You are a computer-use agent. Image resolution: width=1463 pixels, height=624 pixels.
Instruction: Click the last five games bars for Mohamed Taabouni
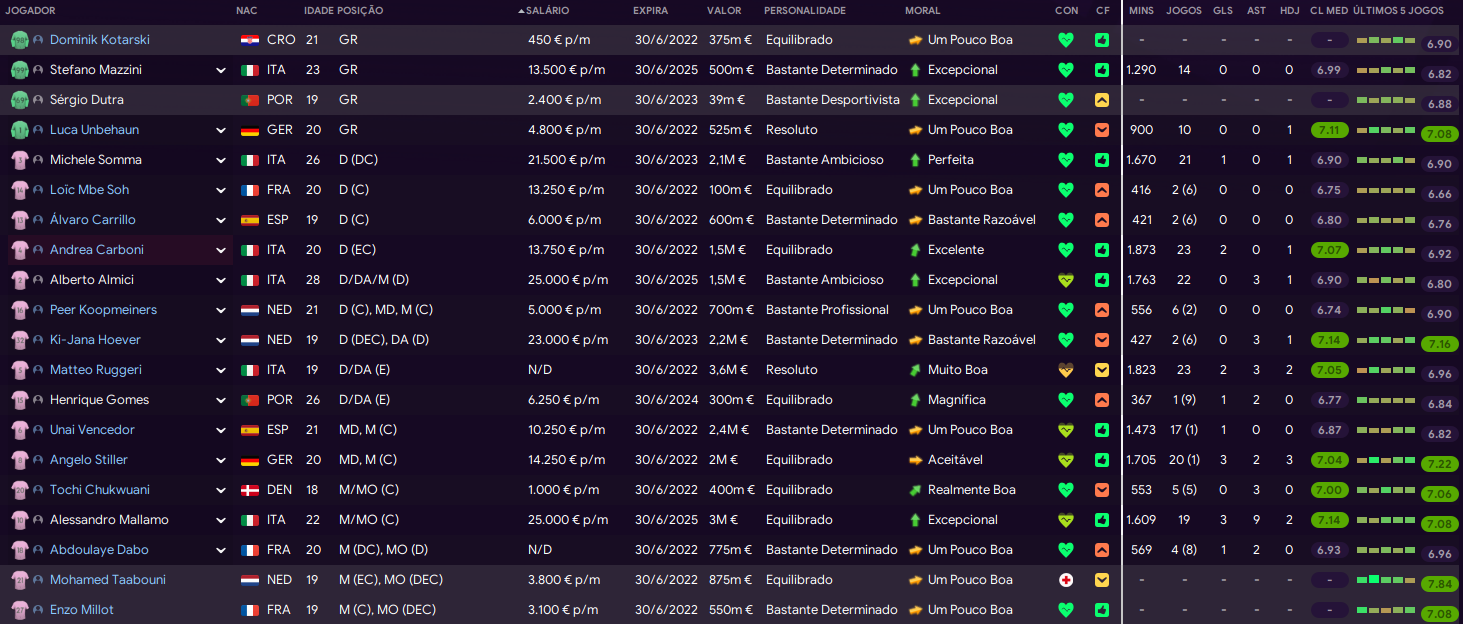[x=1386, y=580]
